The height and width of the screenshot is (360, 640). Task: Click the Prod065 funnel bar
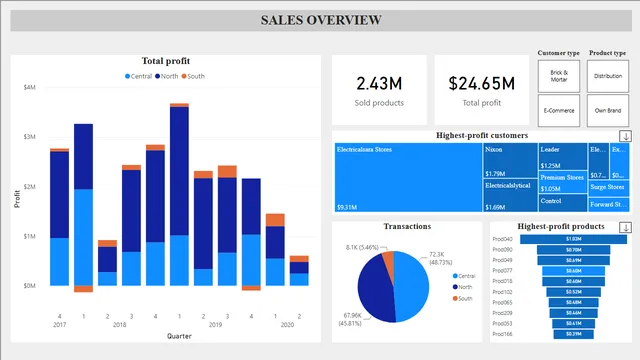(x=573, y=302)
